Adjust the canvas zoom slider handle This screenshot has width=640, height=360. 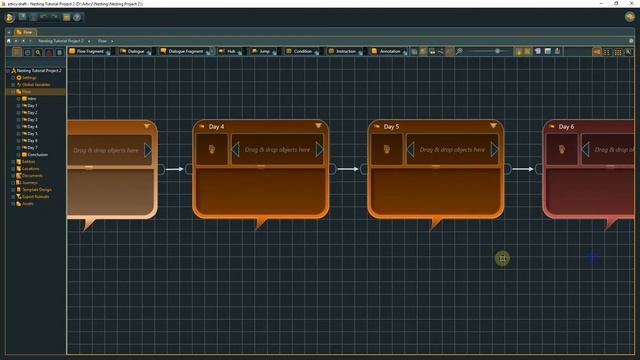pos(497,51)
